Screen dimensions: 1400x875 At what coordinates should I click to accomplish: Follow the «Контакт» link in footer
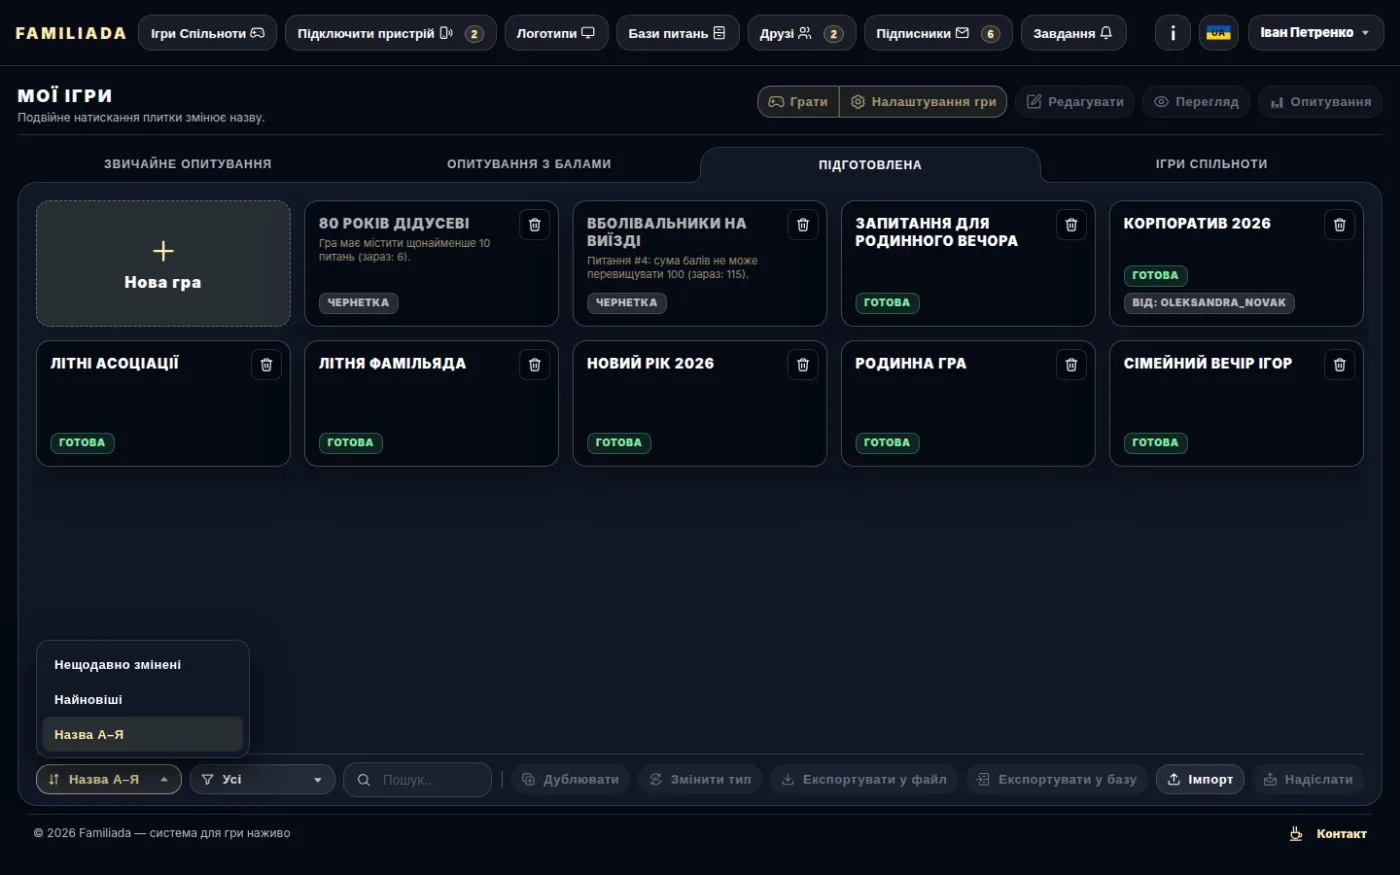(1341, 833)
